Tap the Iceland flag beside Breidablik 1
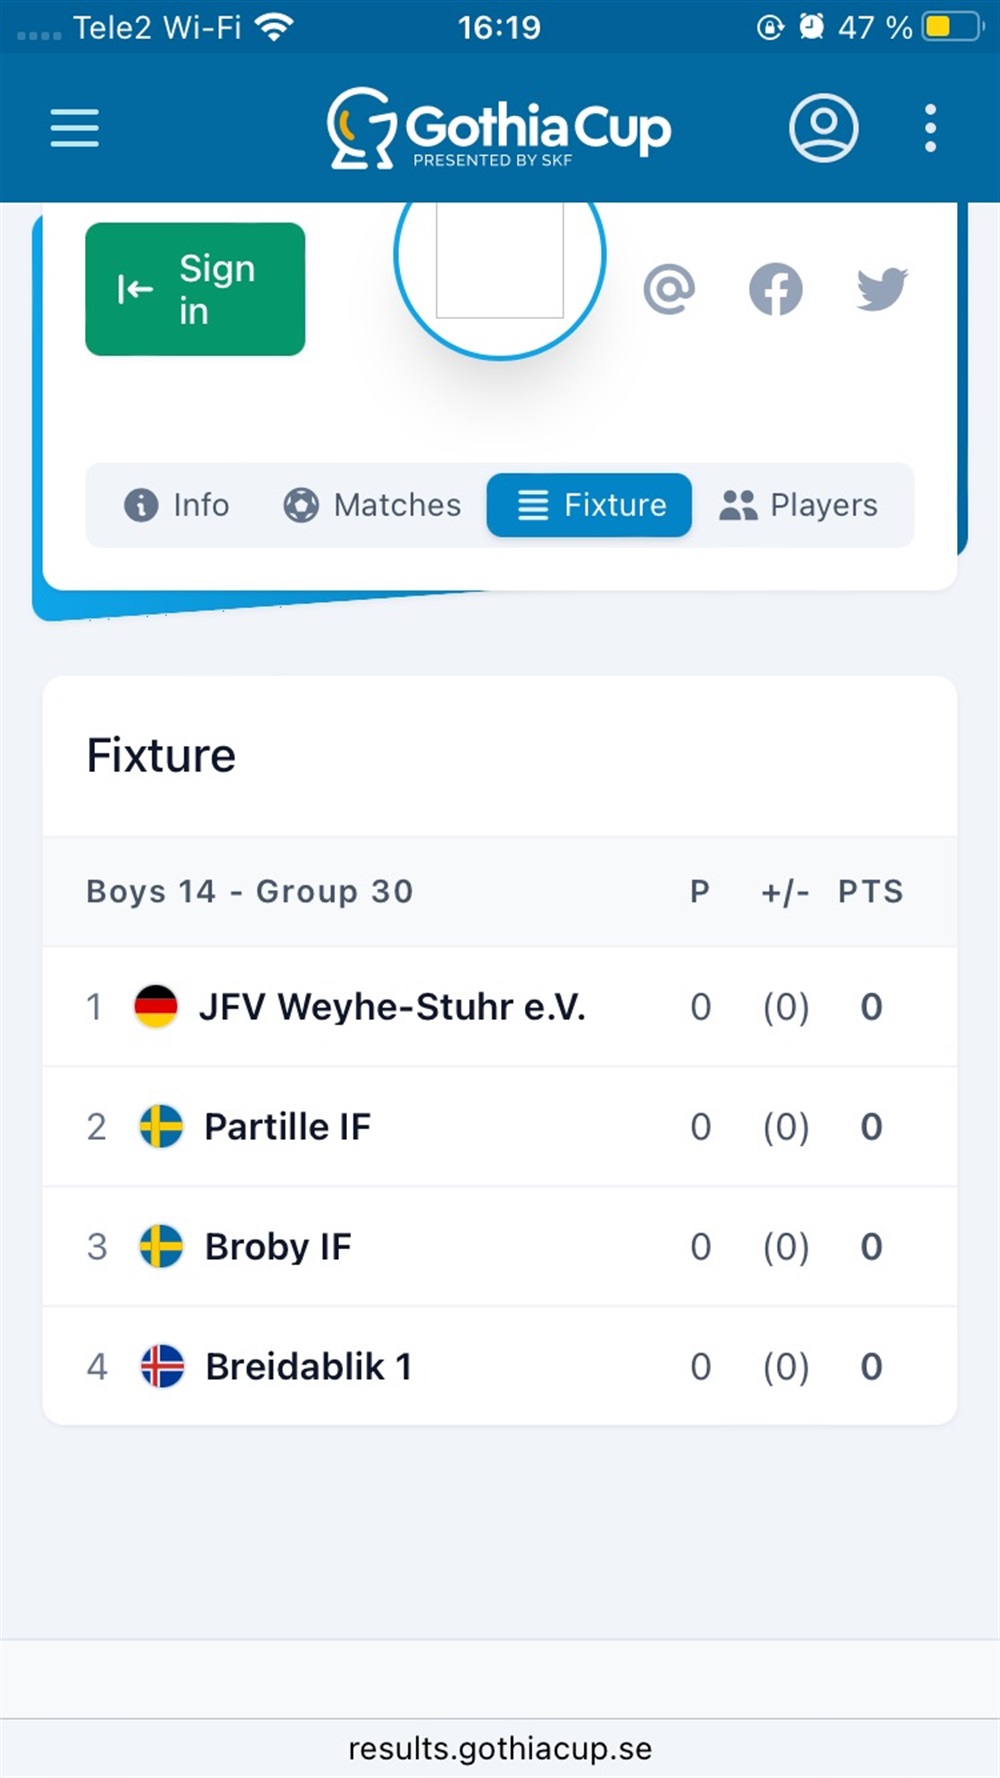The width and height of the screenshot is (1000, 1778). [x=162, y=1366]
